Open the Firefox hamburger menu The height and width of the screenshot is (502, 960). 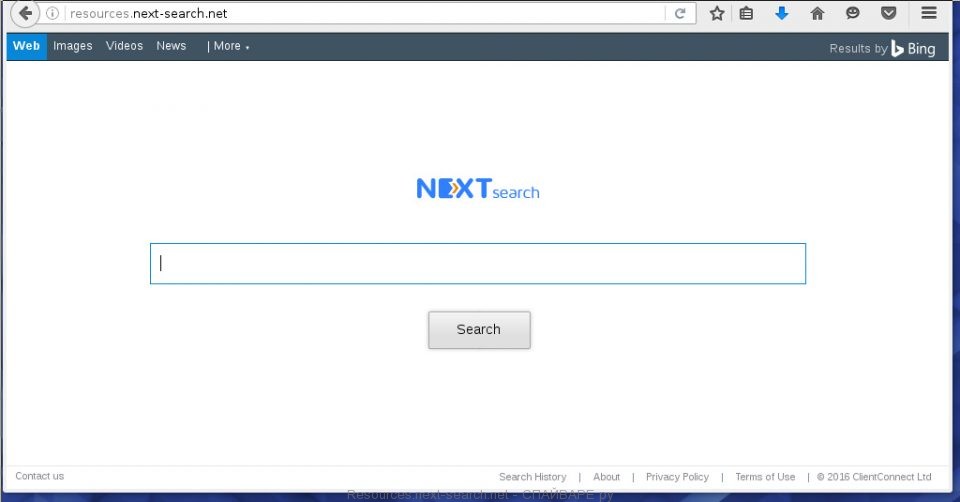pos(929,14)
